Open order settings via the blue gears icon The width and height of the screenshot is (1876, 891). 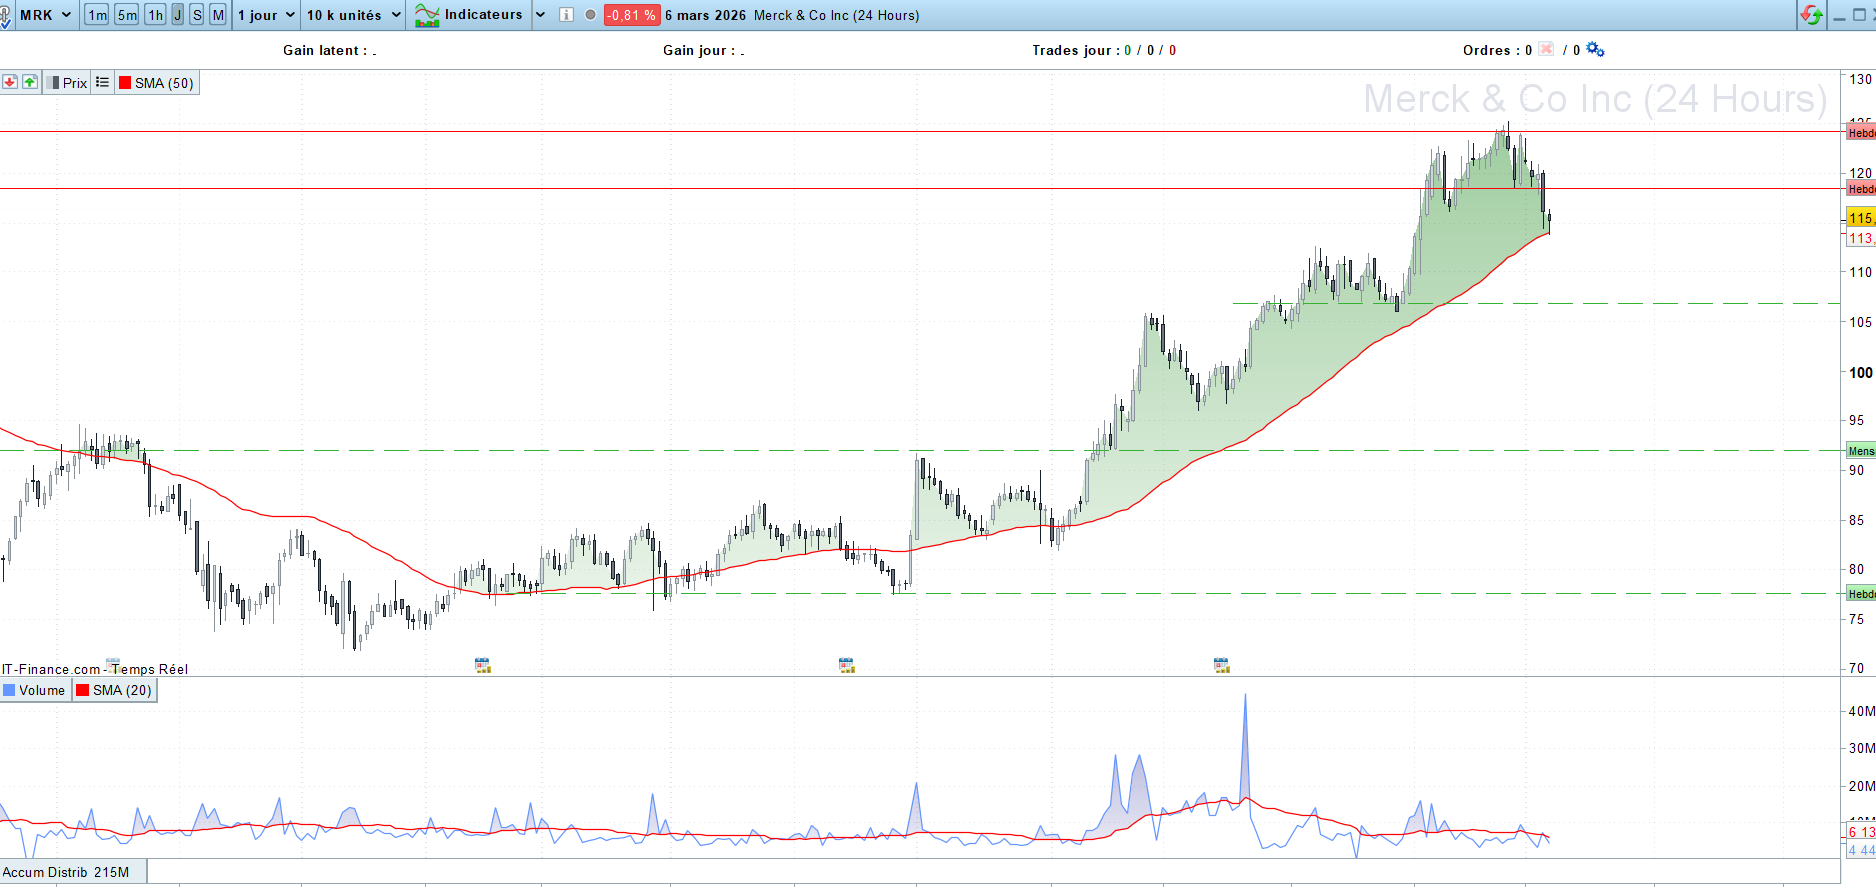1595,49
